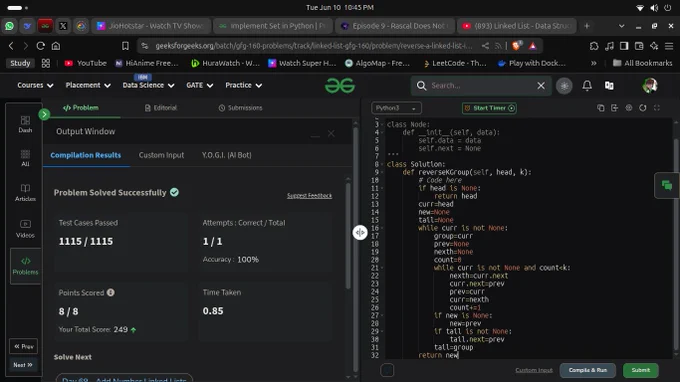Select the Problem tab
The width and height of the screenshot is (680, 382).
click(81, 108)
